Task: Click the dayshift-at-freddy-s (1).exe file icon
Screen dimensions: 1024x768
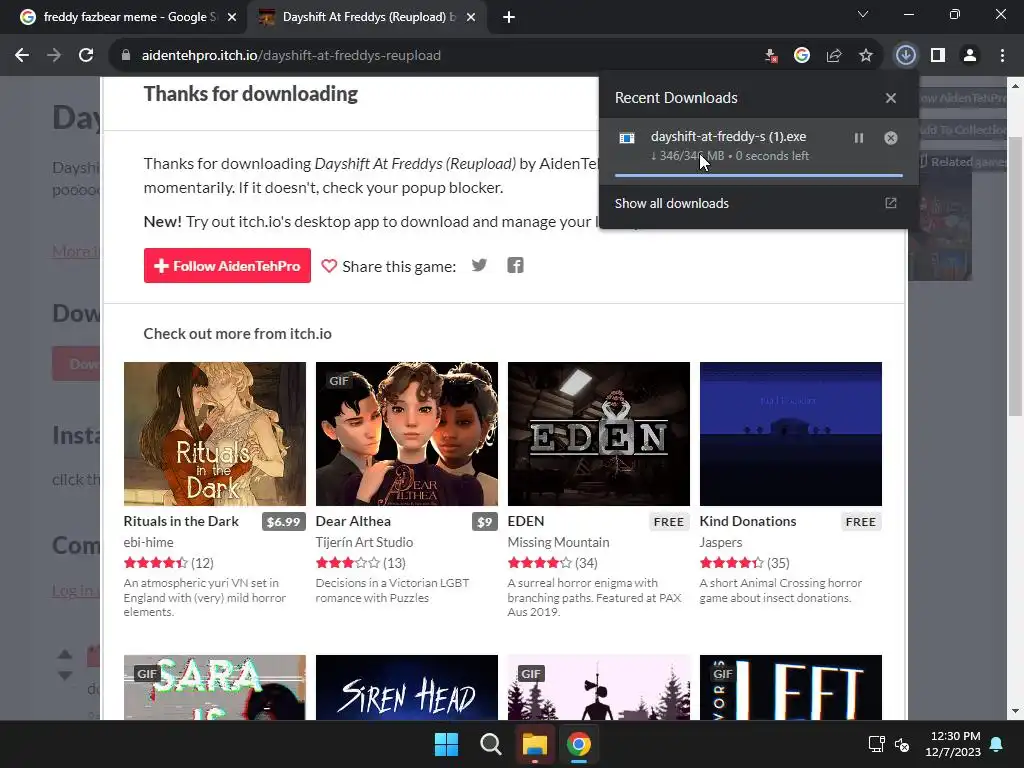Action: click(627, 138)
